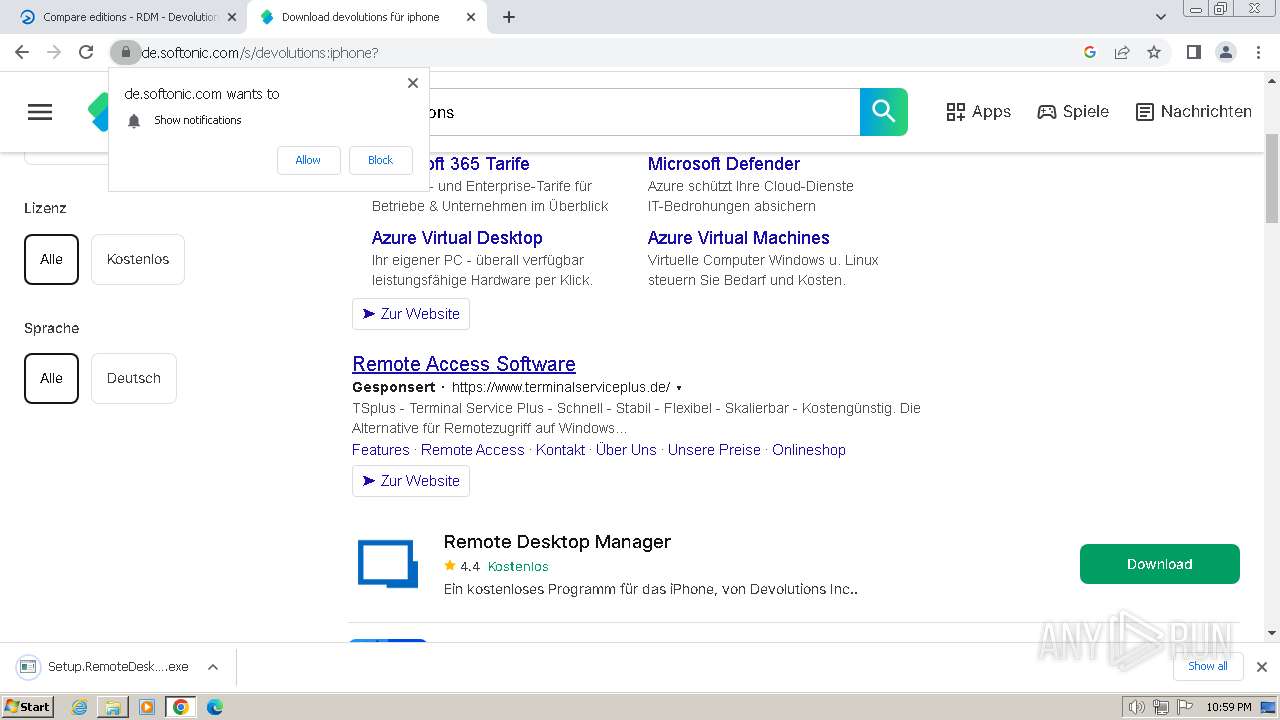
Task: Launch Internet Explorer from the taskbar
Action: 80,707
